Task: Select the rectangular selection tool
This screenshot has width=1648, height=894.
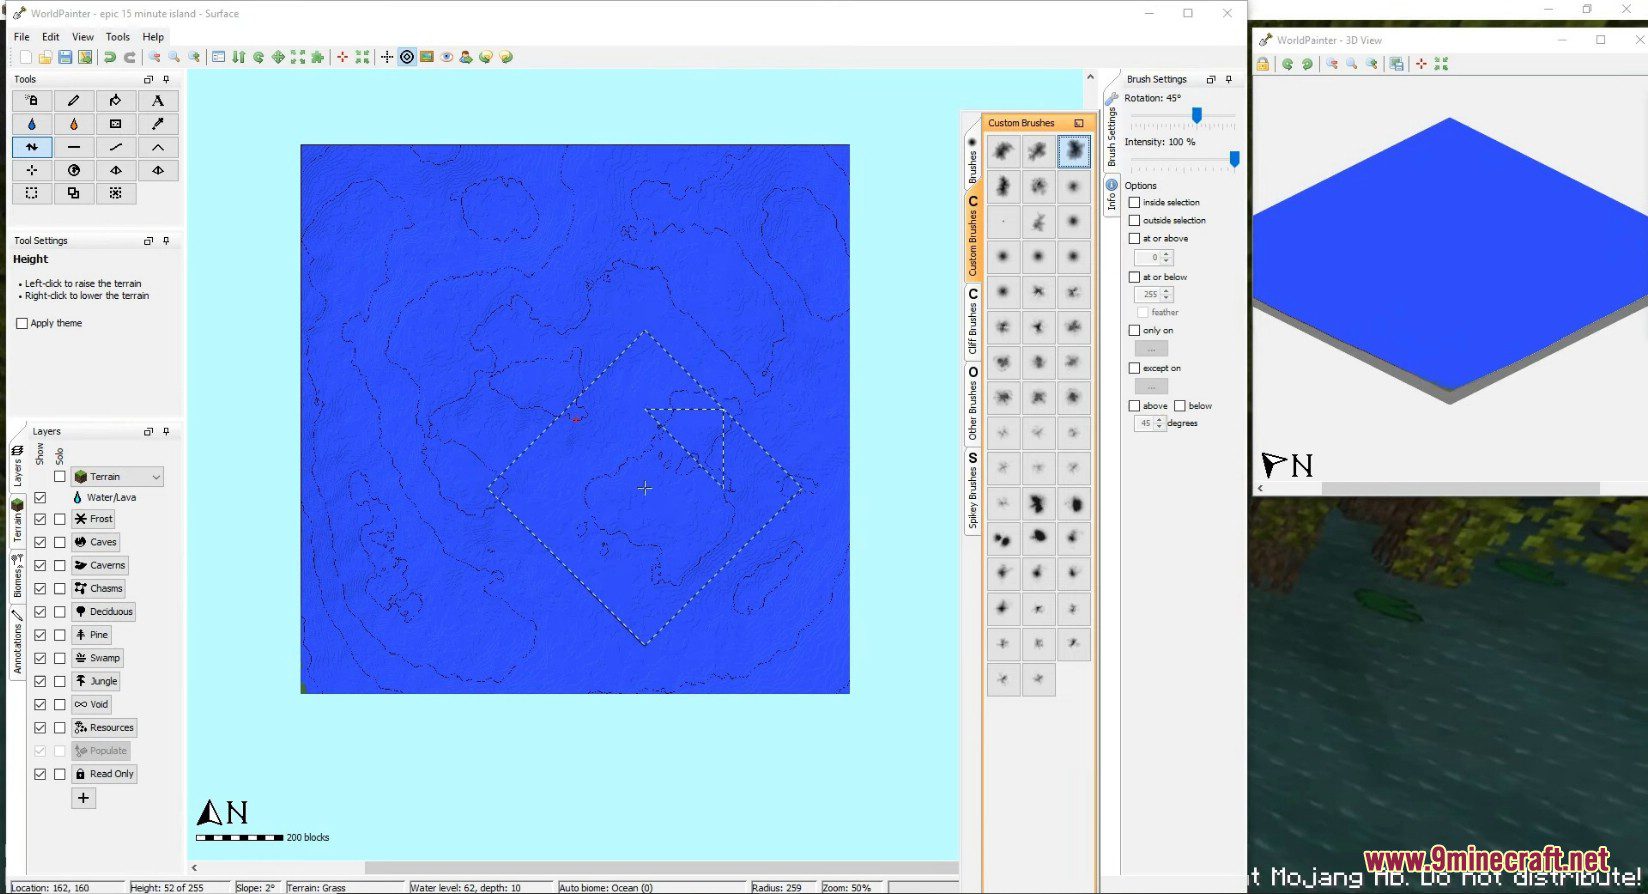Action: coord(32,193)
